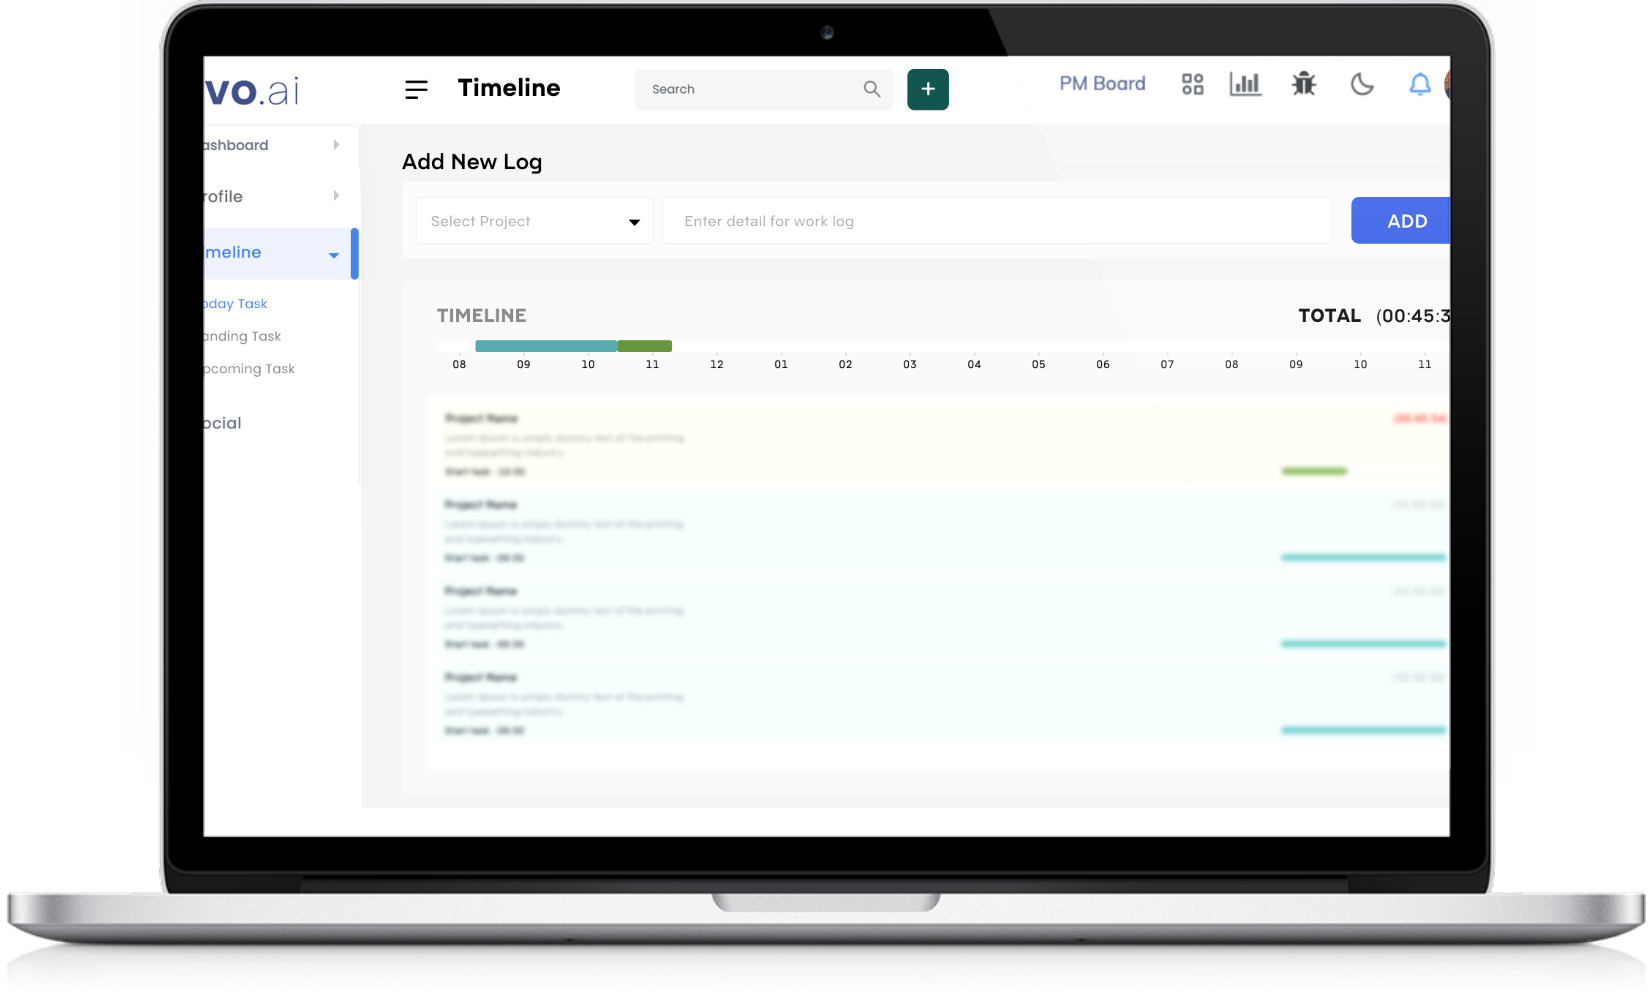Open the bar chart reports icon
The width and height of the screenshot is (1652, 995).
[1245, 85]
